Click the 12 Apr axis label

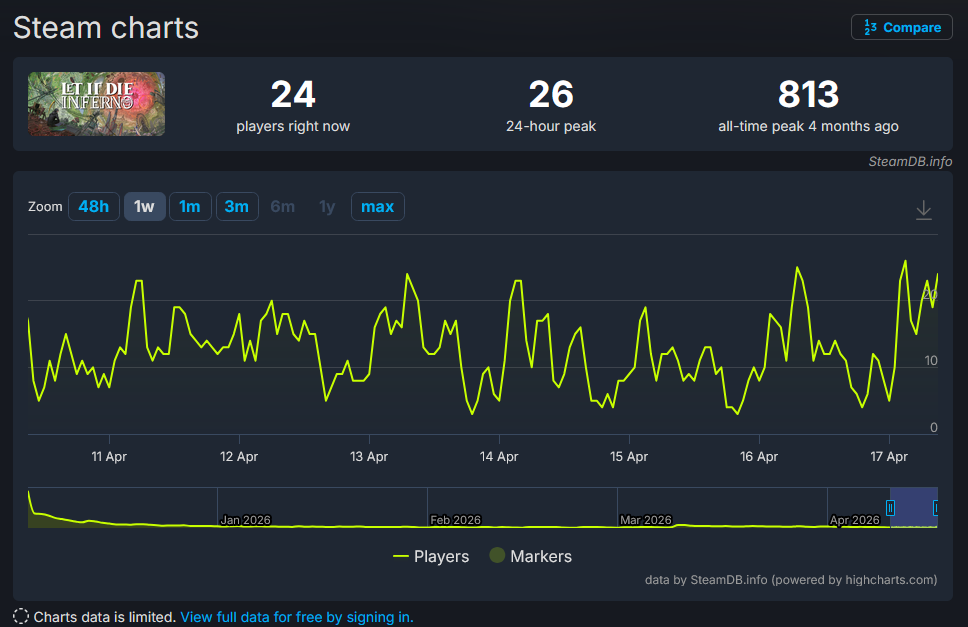click(x=239, y=457)
